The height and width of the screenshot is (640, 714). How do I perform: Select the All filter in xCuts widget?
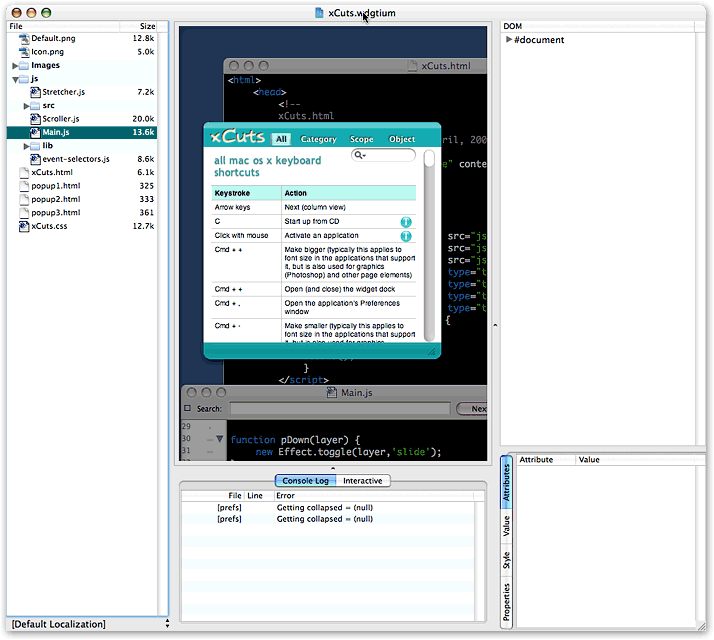click(x=281, y=139)
